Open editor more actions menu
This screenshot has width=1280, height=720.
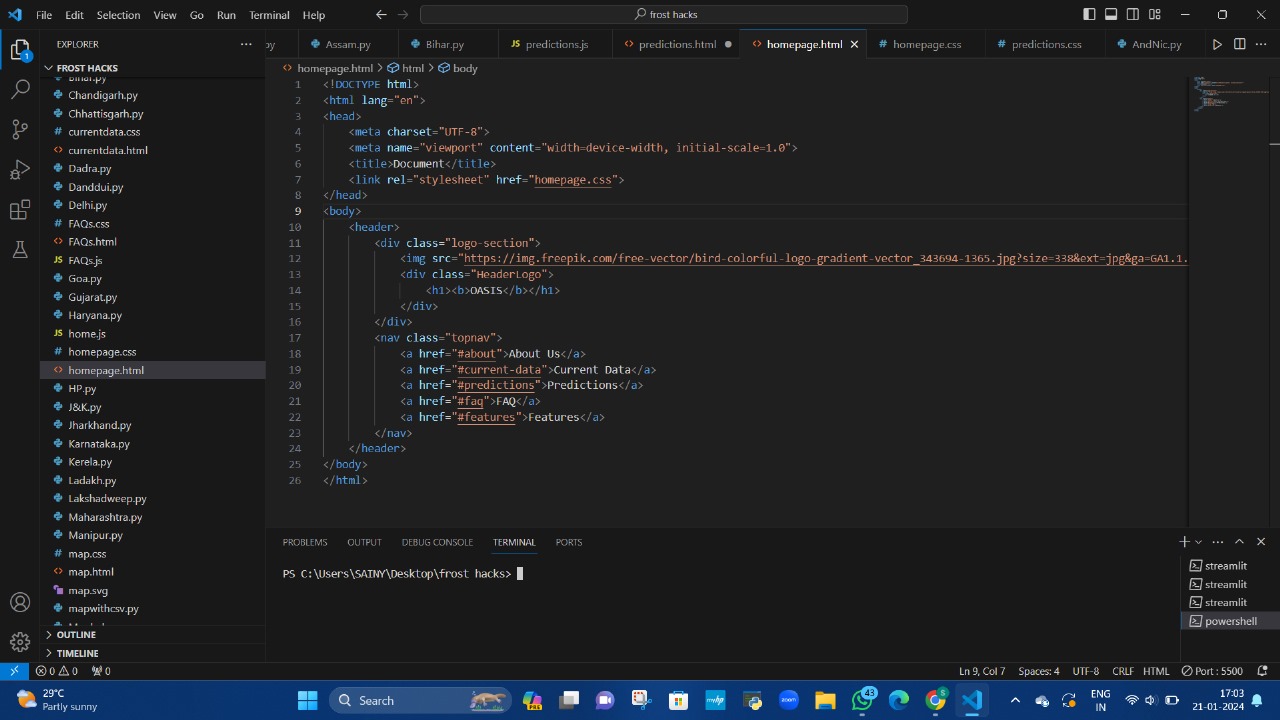[1261, 44]
